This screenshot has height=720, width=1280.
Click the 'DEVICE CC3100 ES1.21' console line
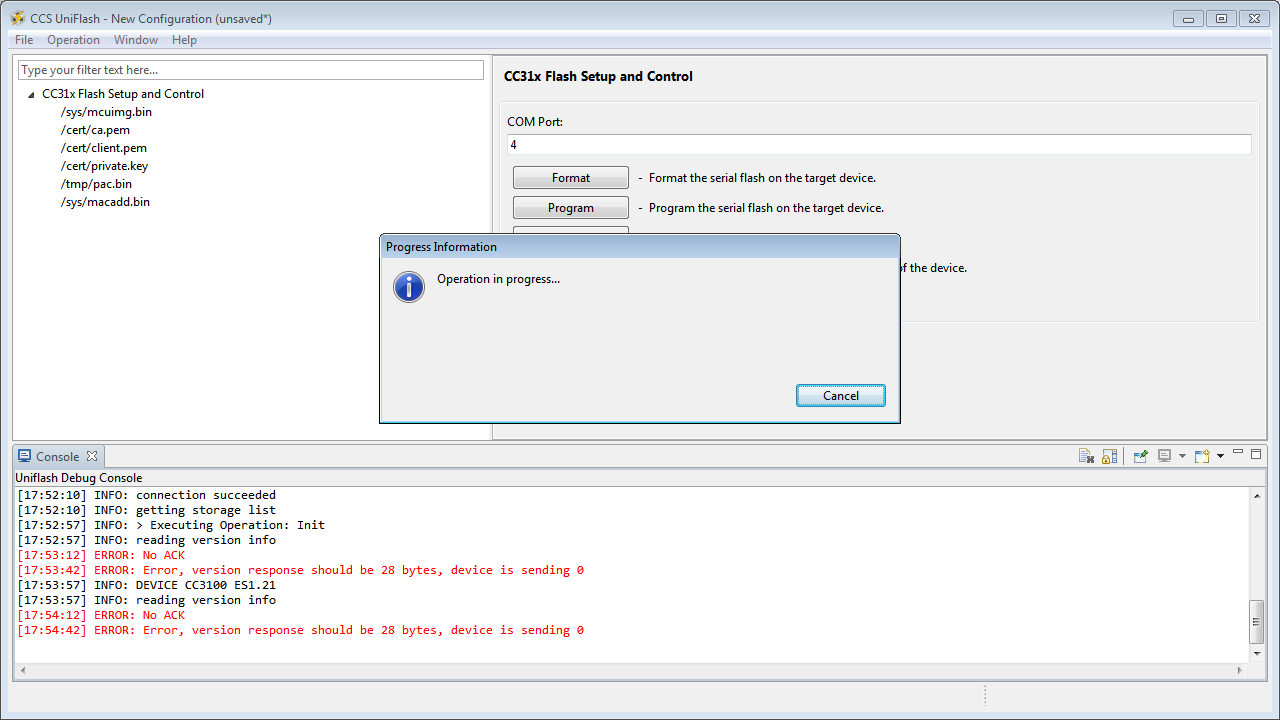pos(147,585)
